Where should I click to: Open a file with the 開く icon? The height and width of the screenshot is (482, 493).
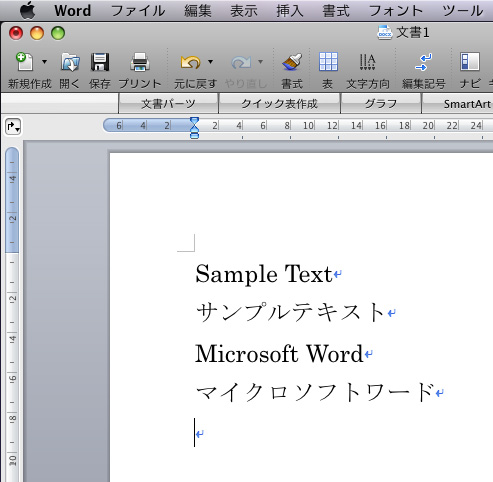pos(70,62)
